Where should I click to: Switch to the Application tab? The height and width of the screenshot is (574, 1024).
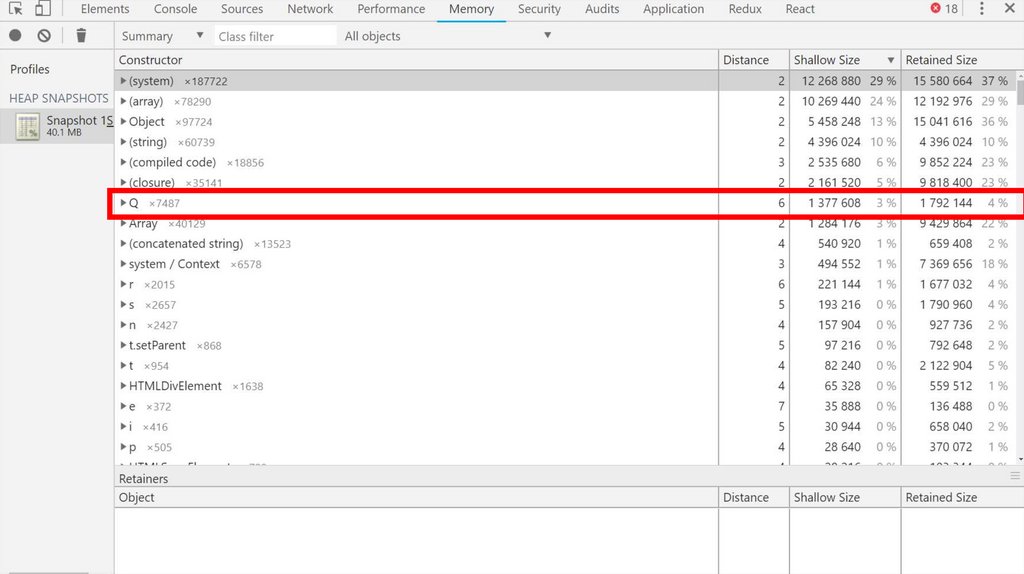(x=673, y=9)
